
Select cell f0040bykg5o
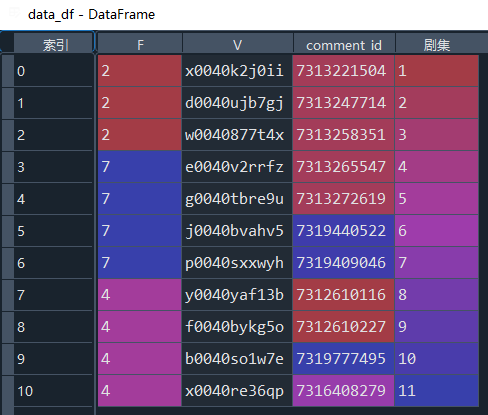237,327
